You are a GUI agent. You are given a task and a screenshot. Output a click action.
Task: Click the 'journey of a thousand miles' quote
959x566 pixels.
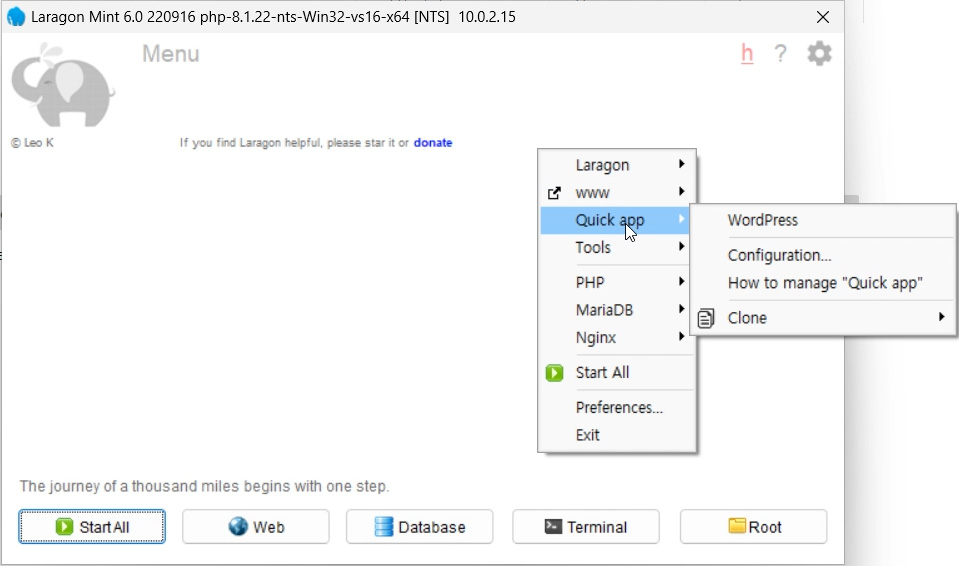(x=204, y=486)
